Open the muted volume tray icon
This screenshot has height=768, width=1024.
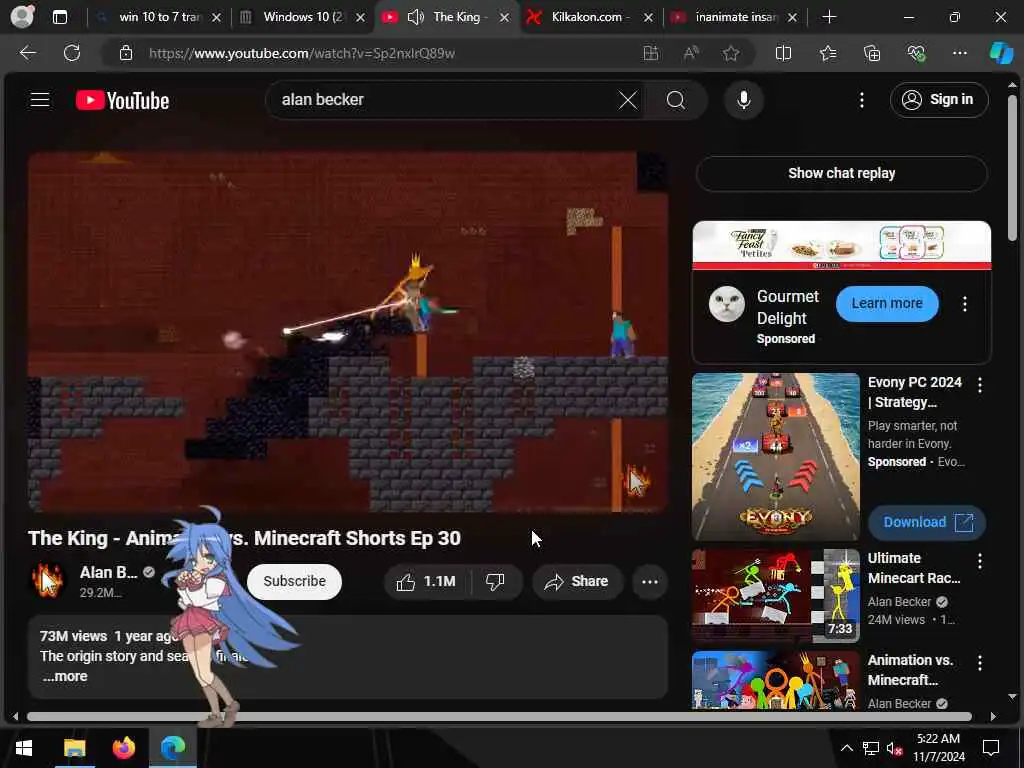coord(894,748)
